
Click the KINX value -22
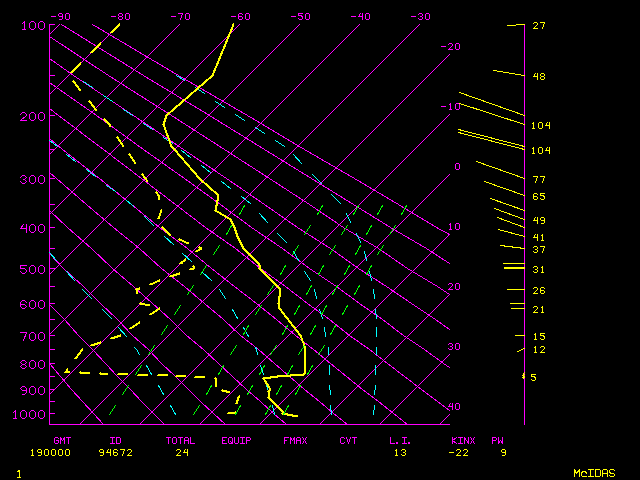459,452
